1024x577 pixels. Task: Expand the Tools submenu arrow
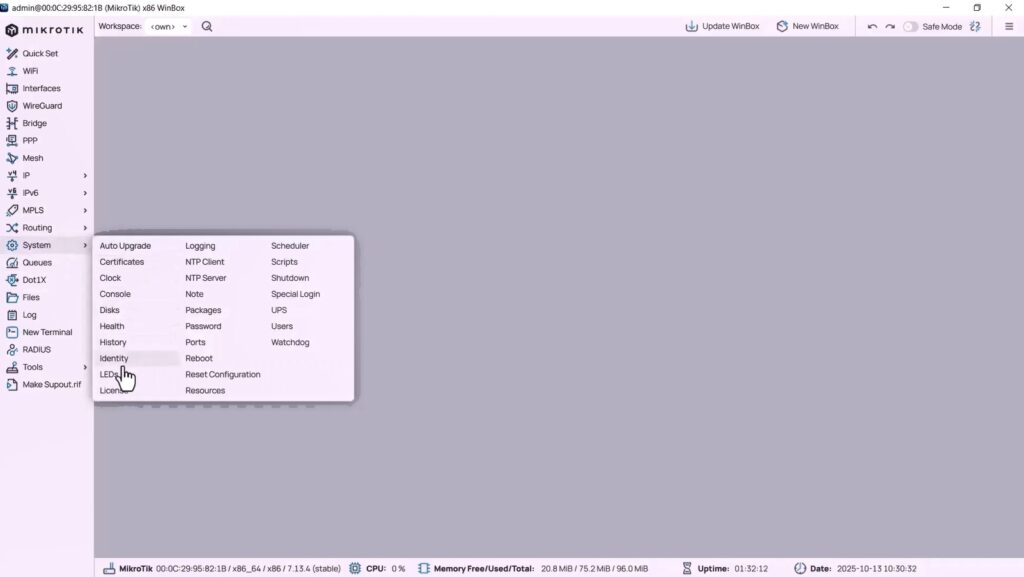(x=85, y=367)
